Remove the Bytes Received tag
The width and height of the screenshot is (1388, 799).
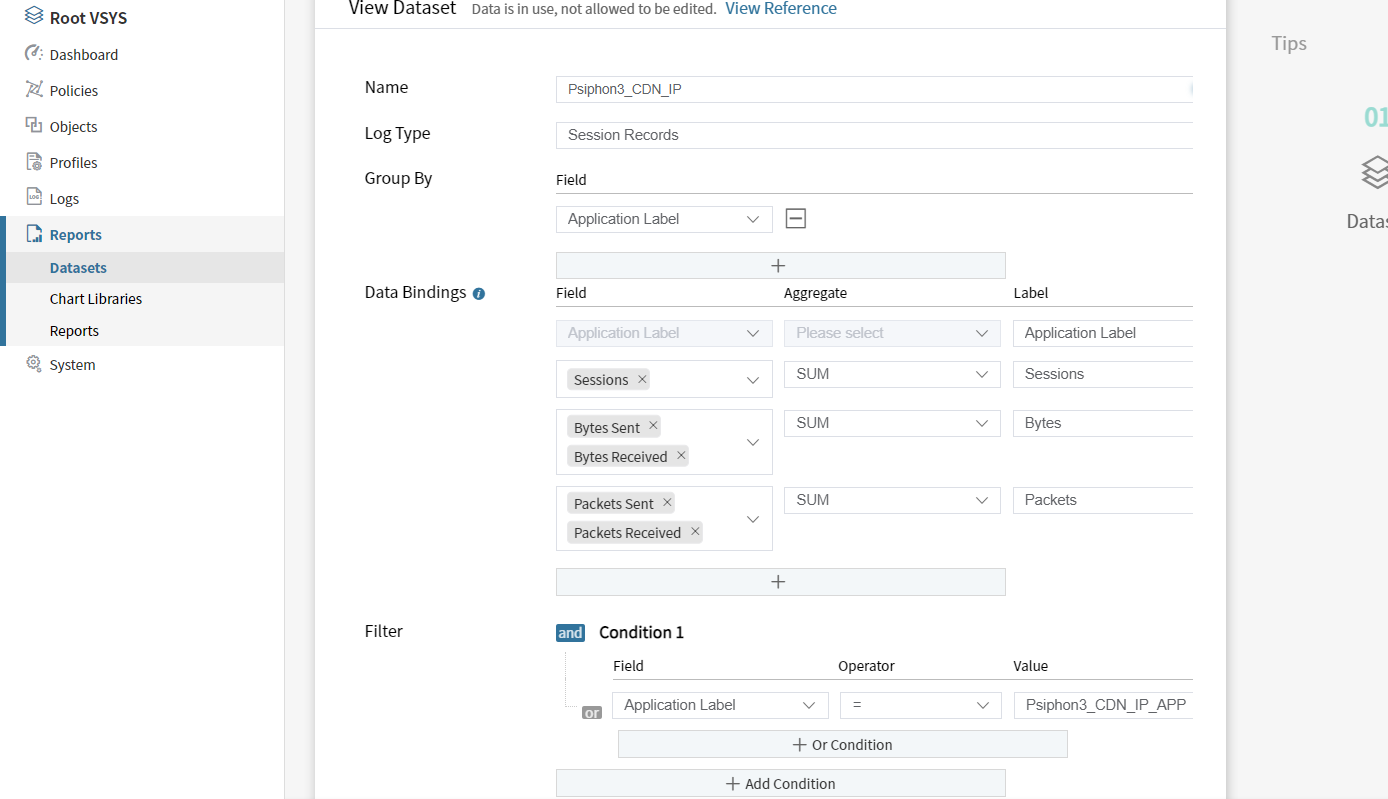[681, 456]
